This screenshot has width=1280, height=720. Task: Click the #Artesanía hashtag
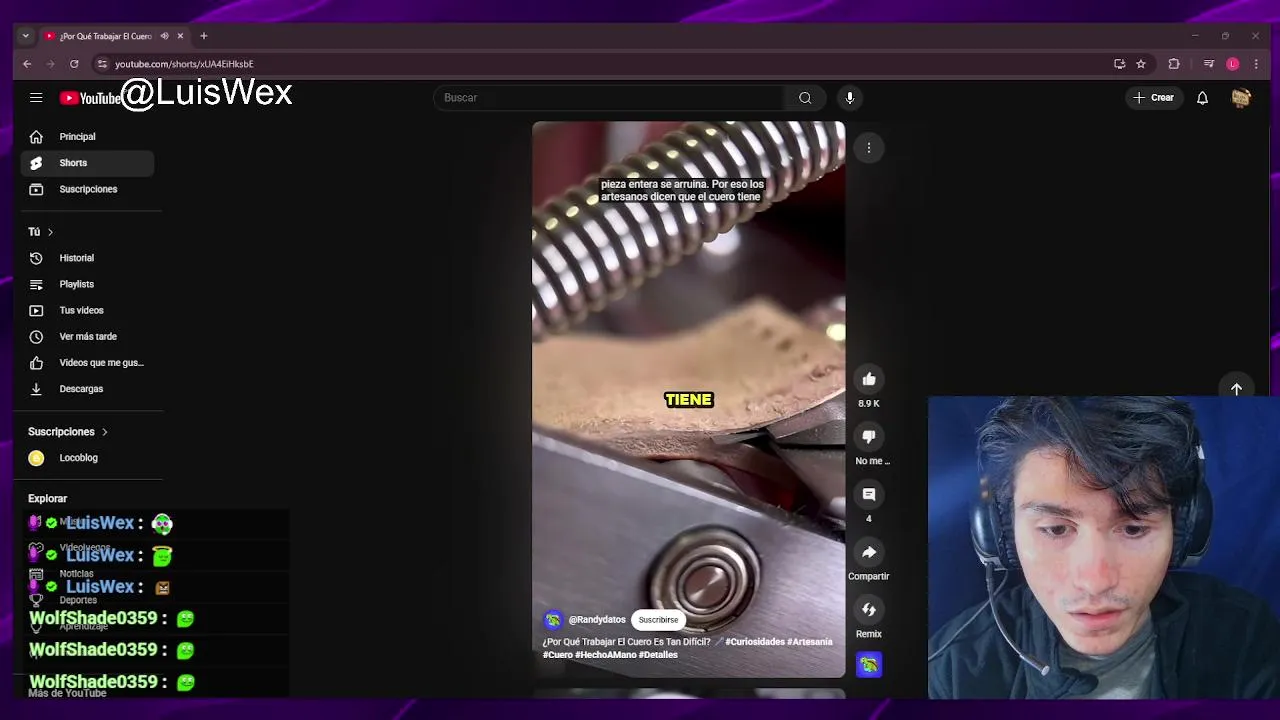(810, 642)
